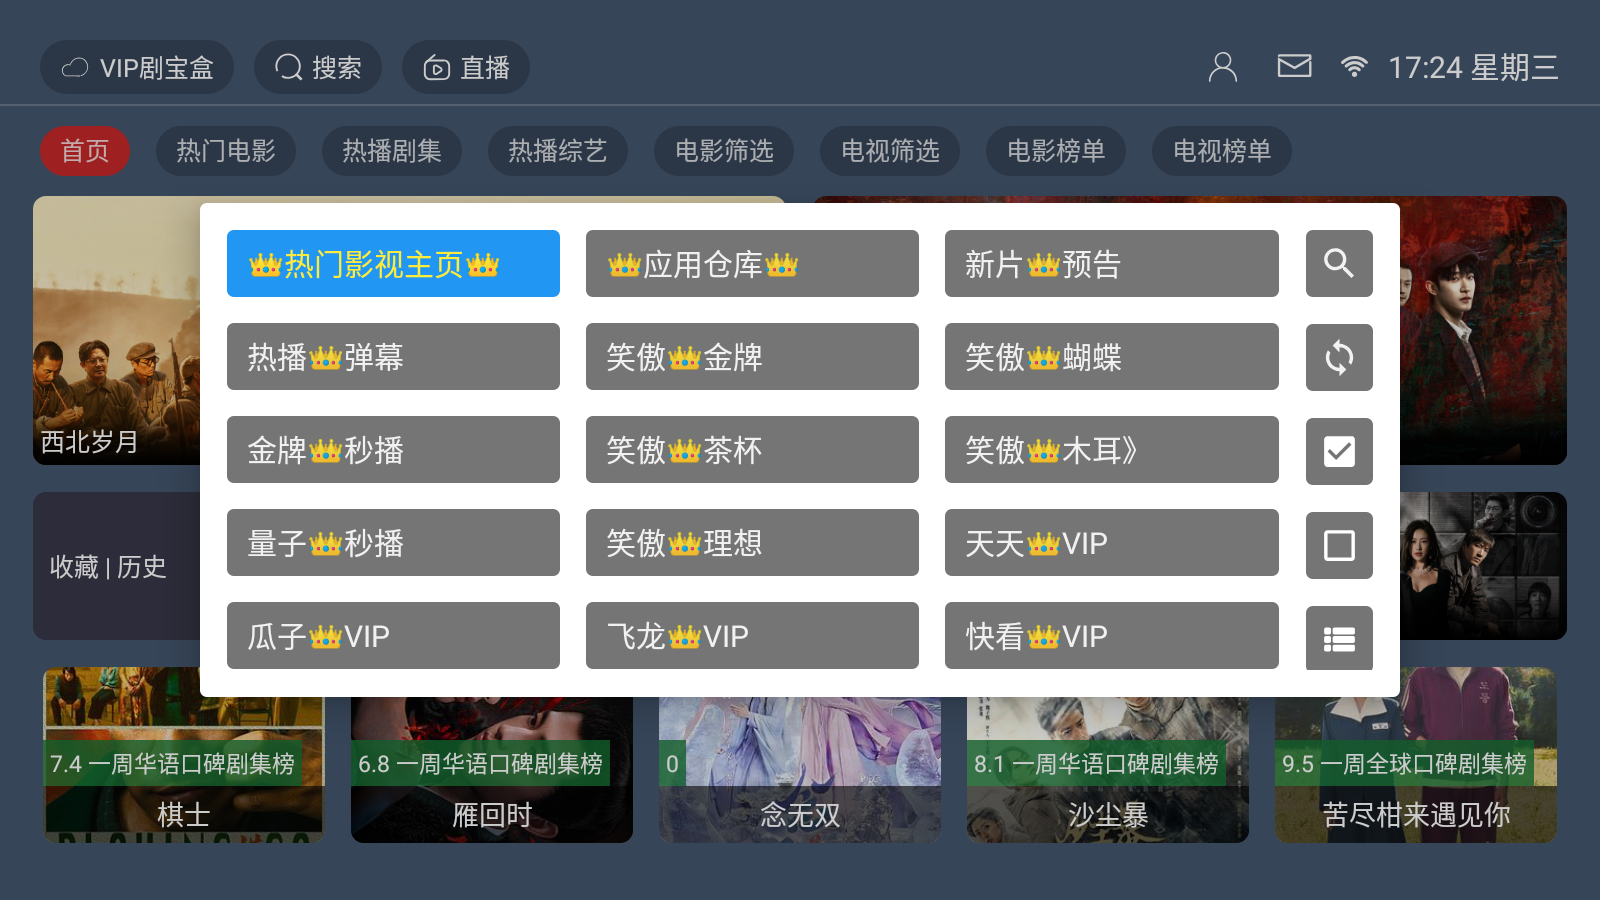The image size is (1600, 900).
Task: Tick the empty checkbox in popup
Action: tap(1339, 545)
